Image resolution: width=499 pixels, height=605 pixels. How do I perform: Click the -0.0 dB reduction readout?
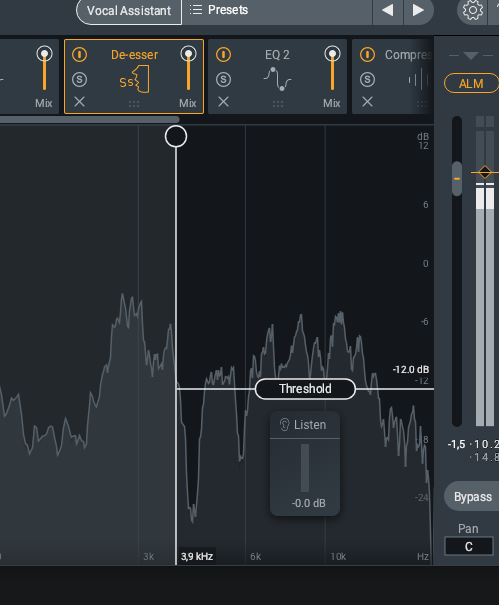309,503
